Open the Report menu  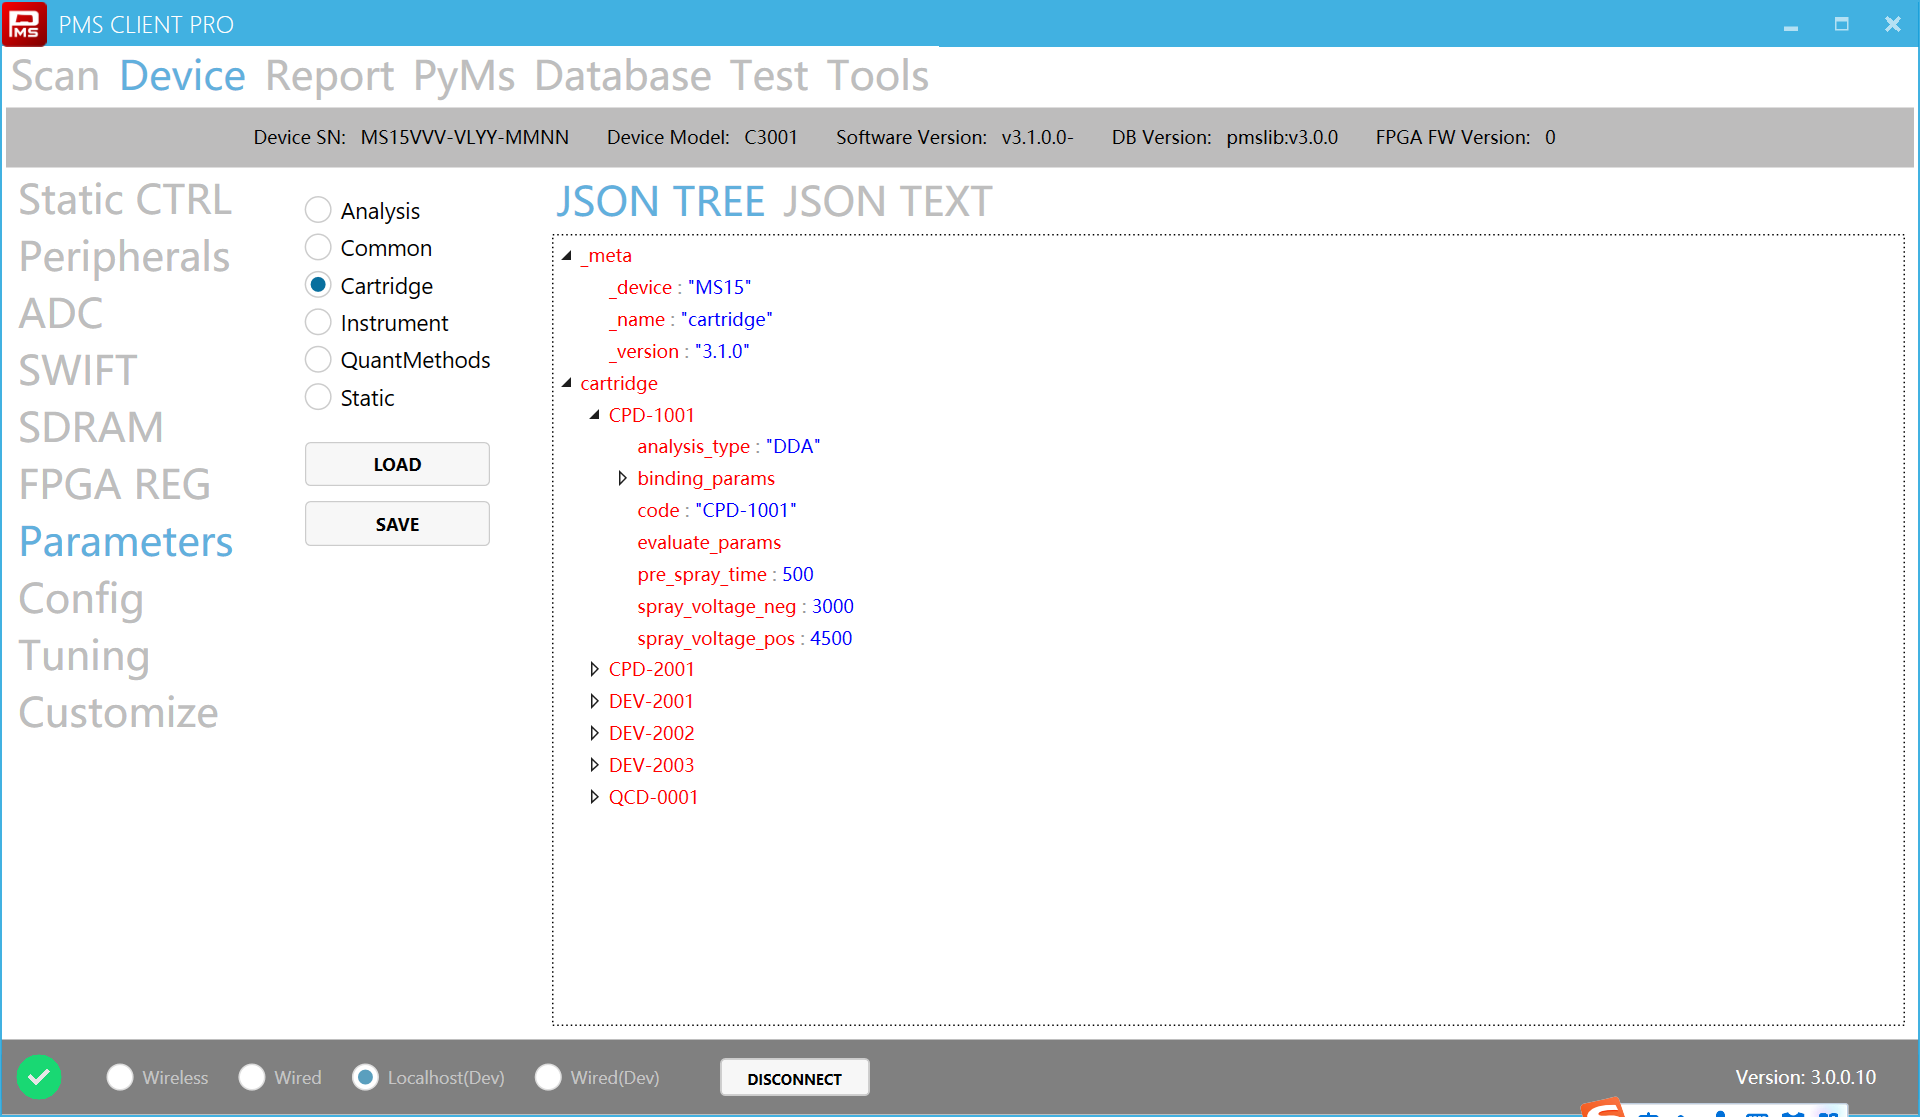[329, 76]
